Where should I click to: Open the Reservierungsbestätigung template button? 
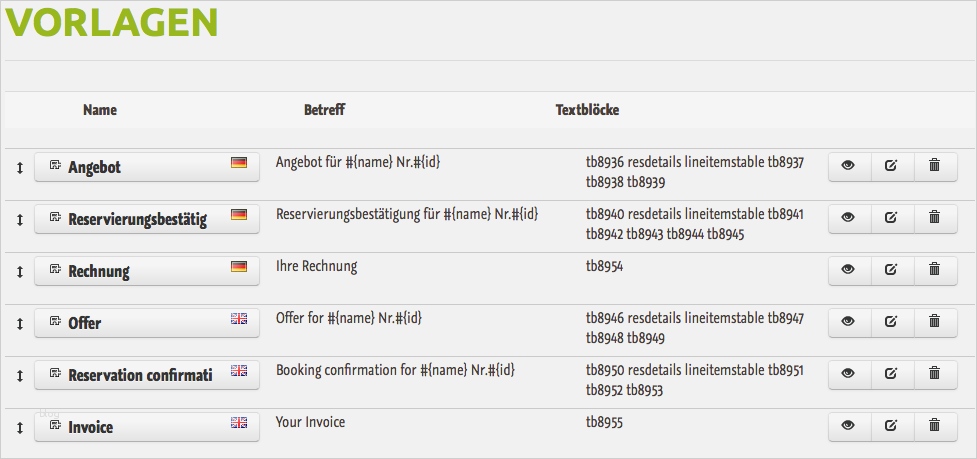[x=137, y=219]
